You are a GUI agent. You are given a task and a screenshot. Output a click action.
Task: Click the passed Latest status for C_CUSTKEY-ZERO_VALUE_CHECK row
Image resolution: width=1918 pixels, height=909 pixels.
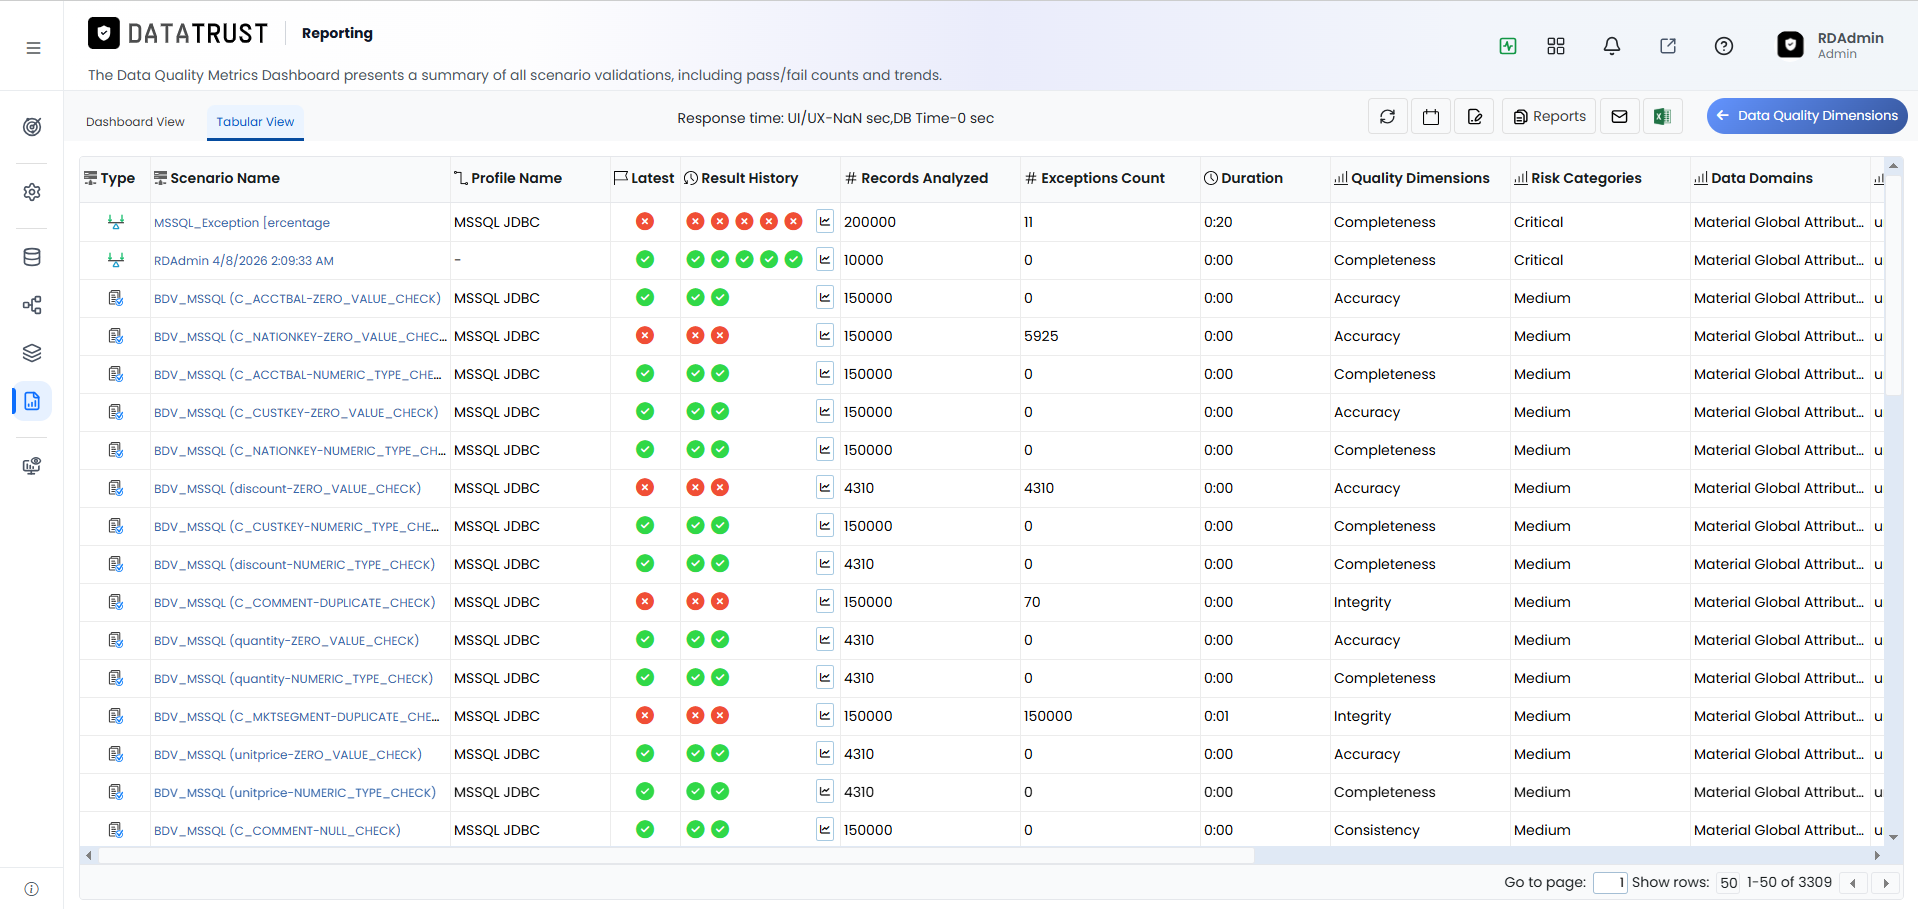pyautogui.click(x=645, y=411)
